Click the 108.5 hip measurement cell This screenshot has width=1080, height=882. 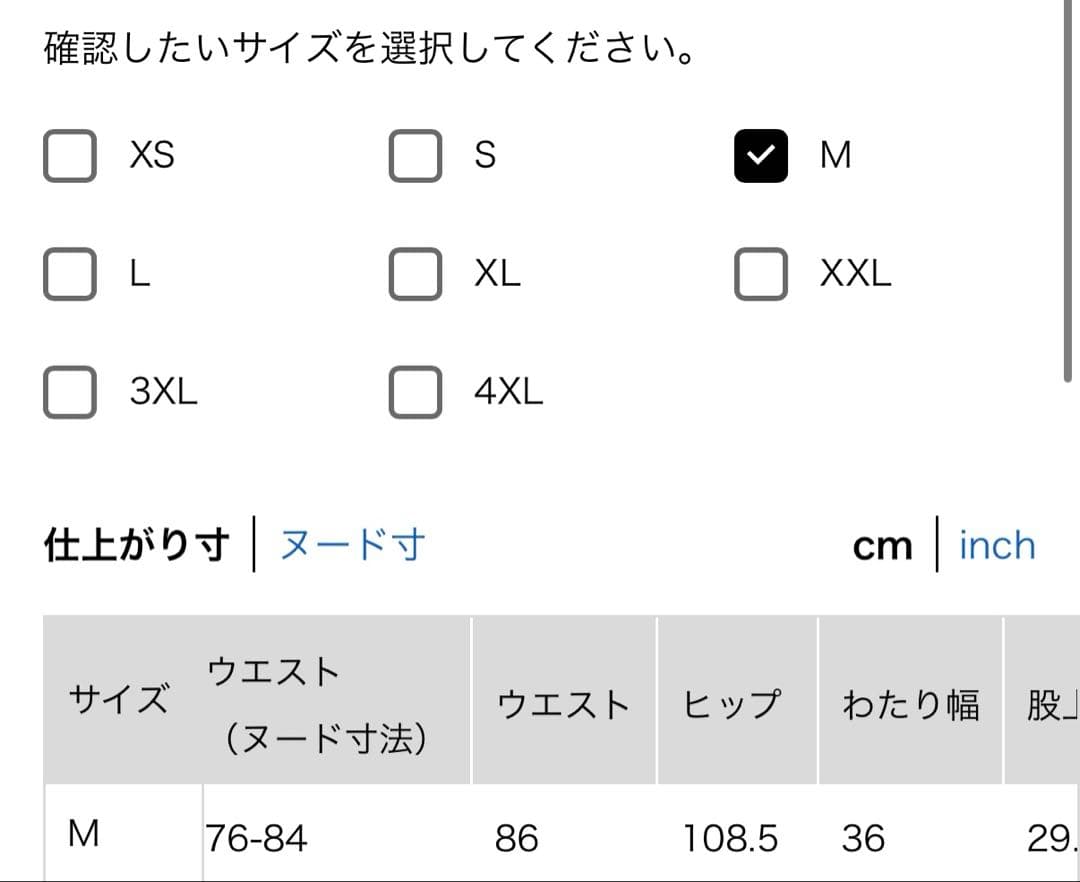pyautogui.click(x=730, y=837)
